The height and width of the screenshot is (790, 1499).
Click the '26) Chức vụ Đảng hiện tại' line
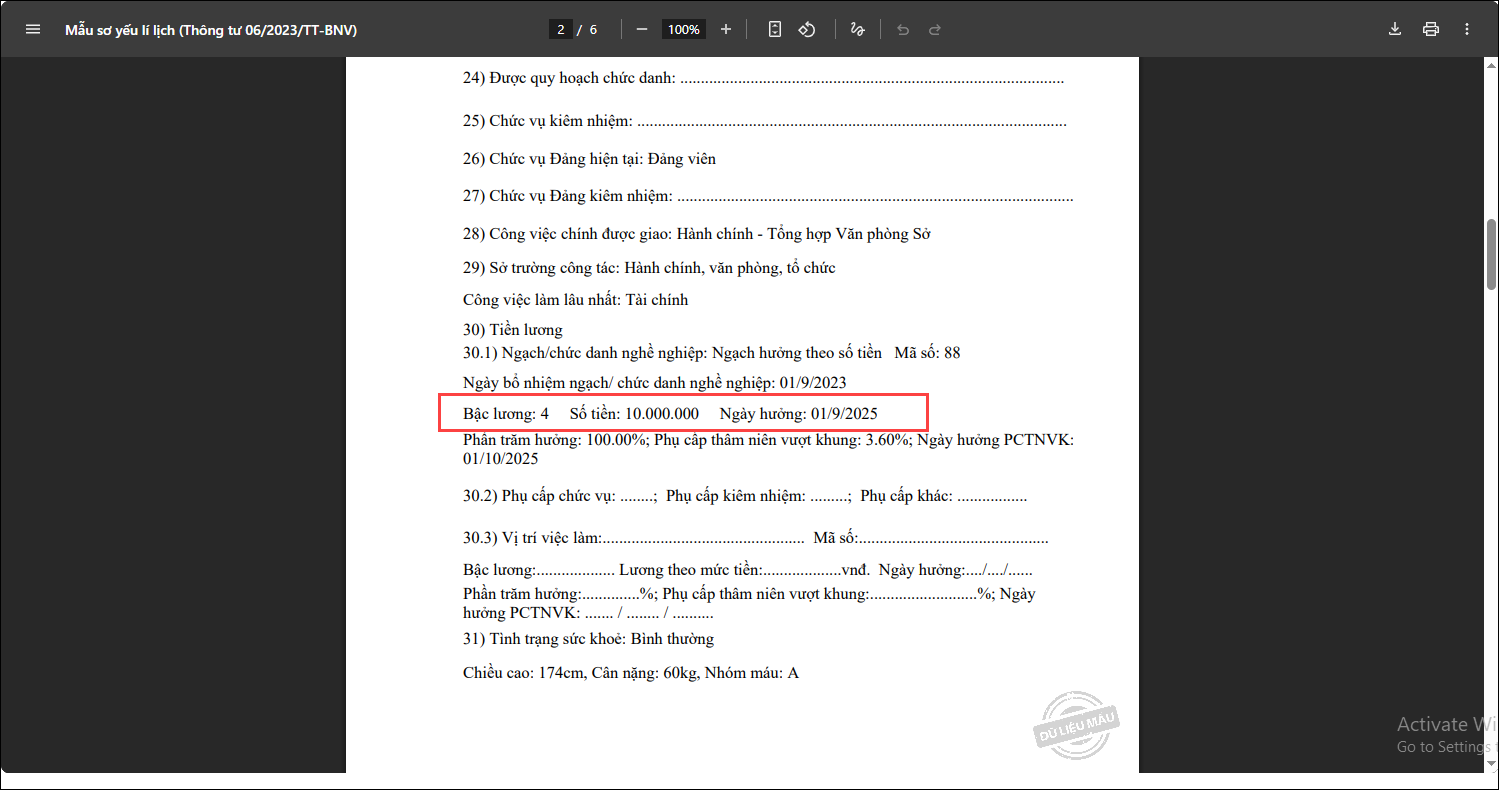point(589,159)
